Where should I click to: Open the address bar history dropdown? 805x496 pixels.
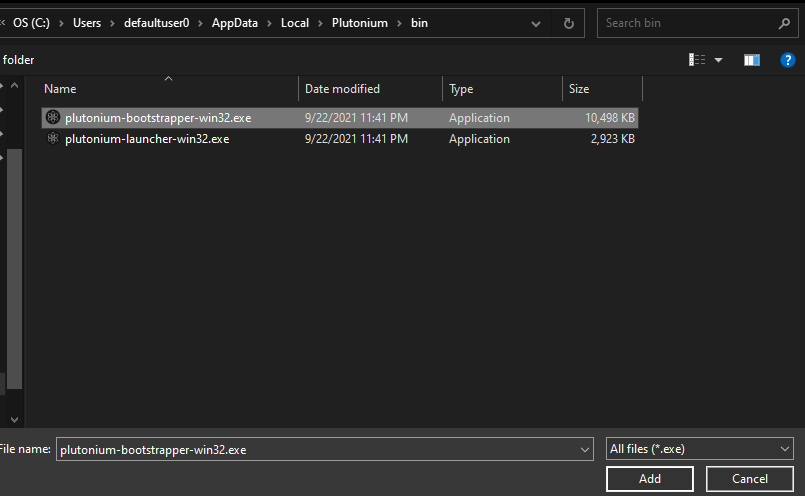coord(537,23)
